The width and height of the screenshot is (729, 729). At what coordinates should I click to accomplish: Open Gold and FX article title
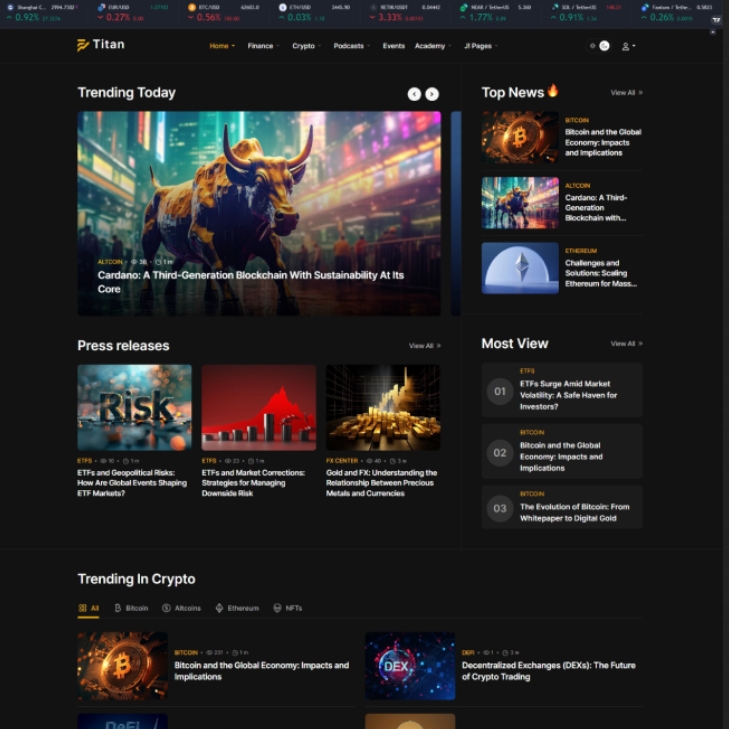point(381,483)
